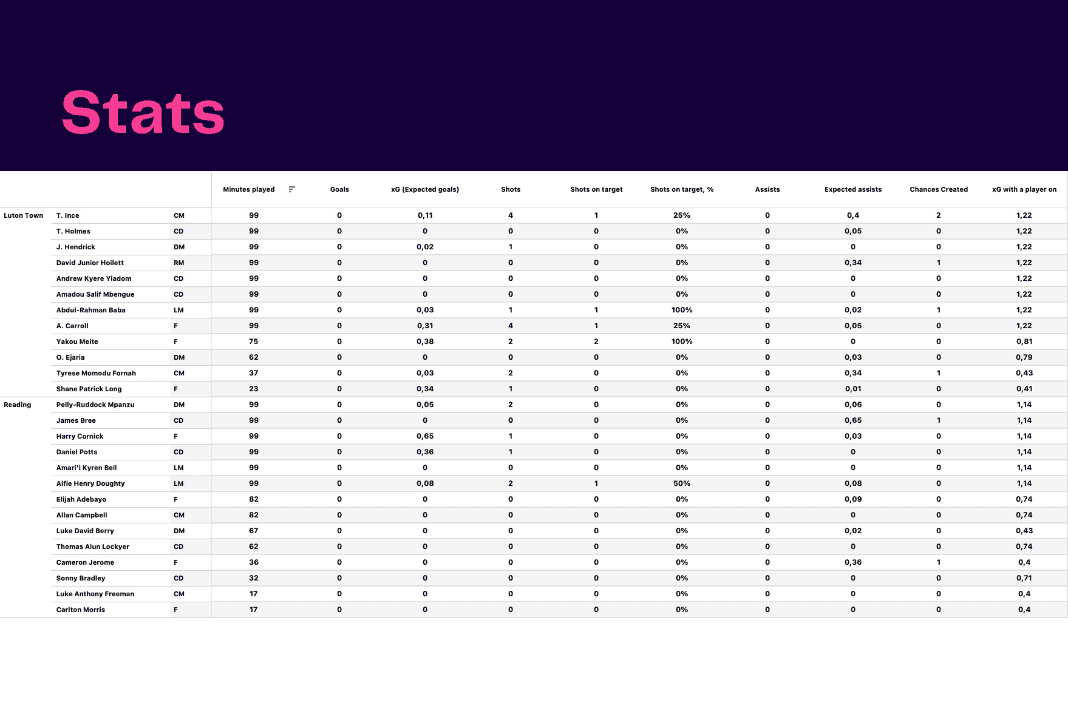Click A. Carroll's player name
This screenshot has height=712, width=1068.
pyautogui.click(x=73, y=326)
